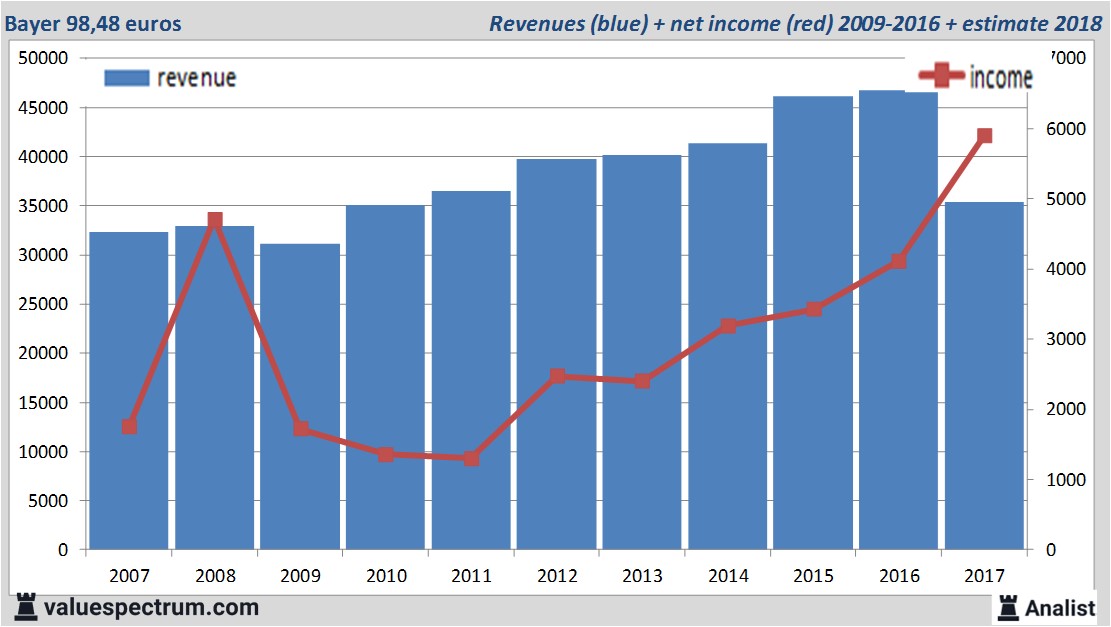The height and width of the screenshot is (627, 1111).
Task: Click the 35000 left axis value
Action: 43,206
